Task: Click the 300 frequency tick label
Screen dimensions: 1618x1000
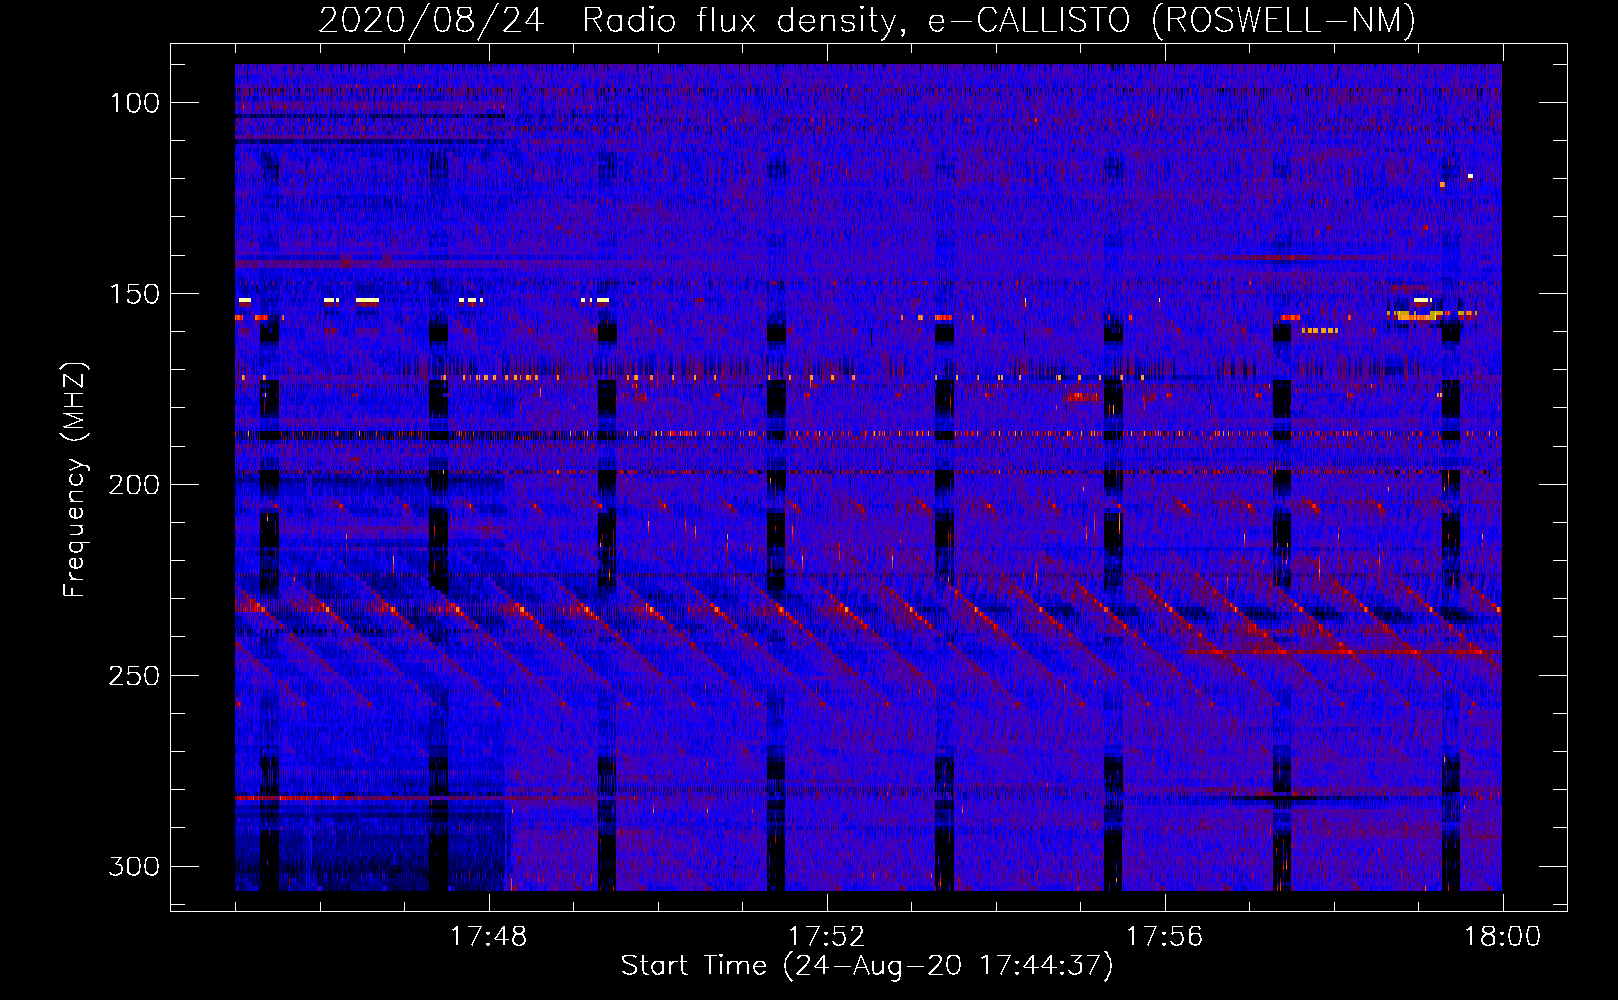Action: pos(134,866)
